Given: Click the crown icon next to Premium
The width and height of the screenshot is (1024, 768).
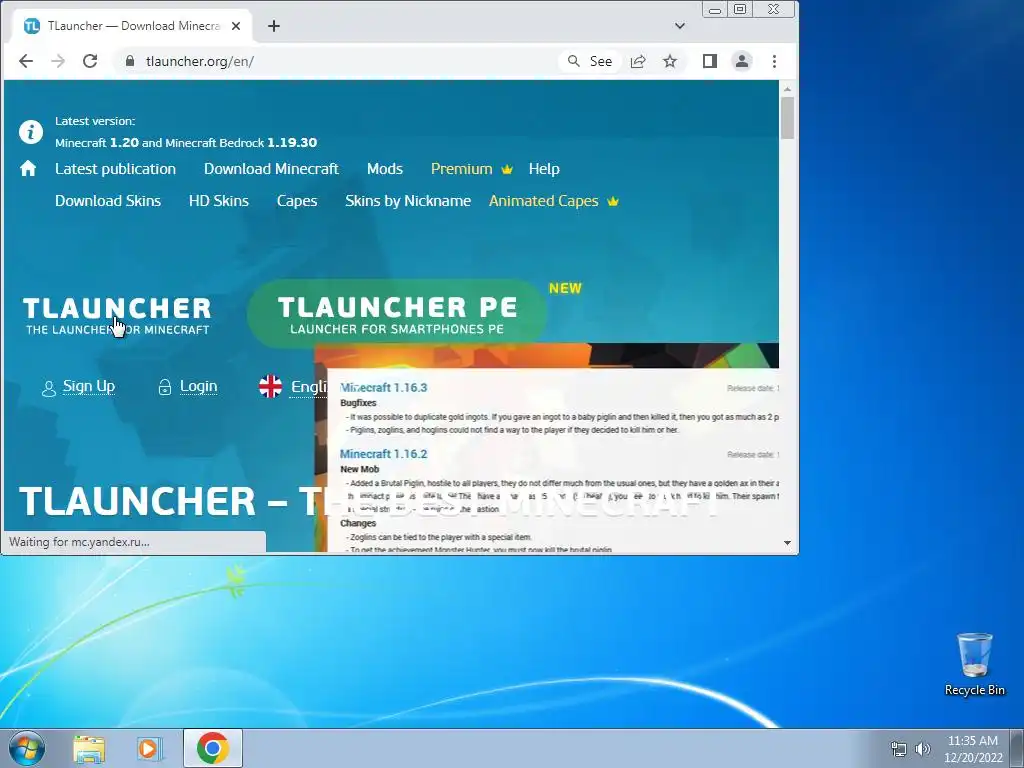Looking at the screenshot, I should [507, 170].
